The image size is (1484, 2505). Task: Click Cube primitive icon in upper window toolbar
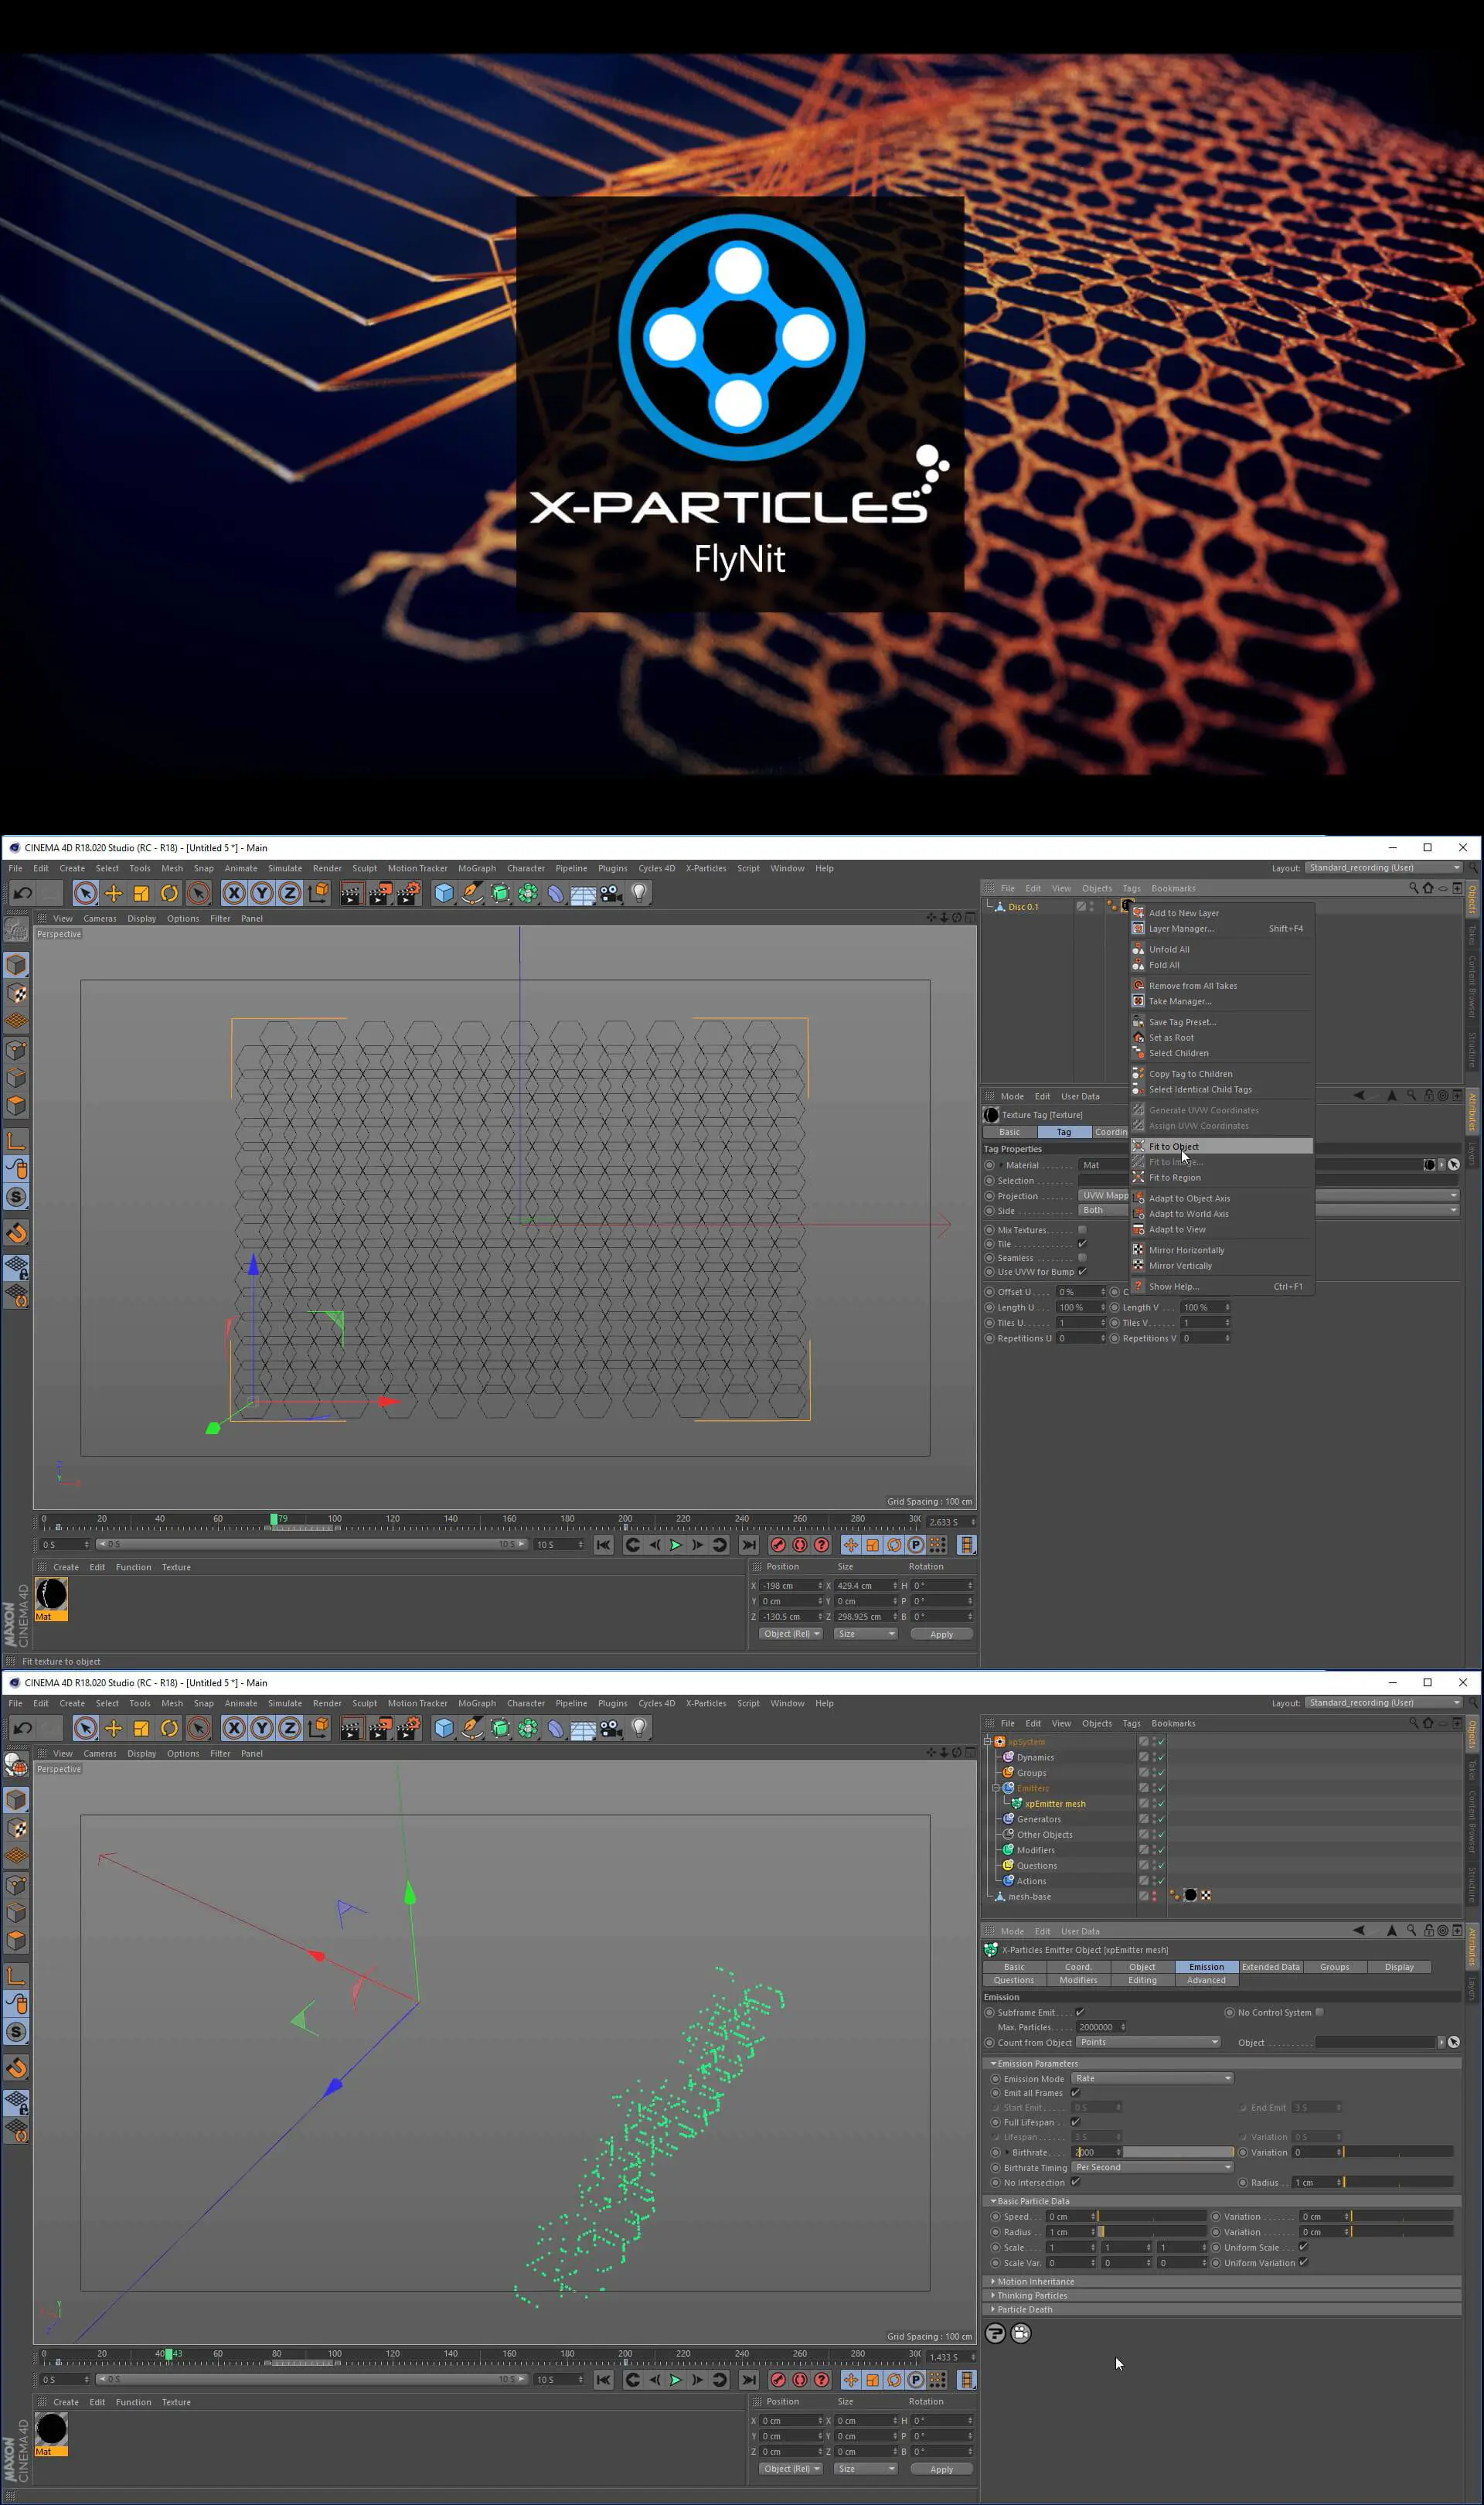(x=444, y=893)
